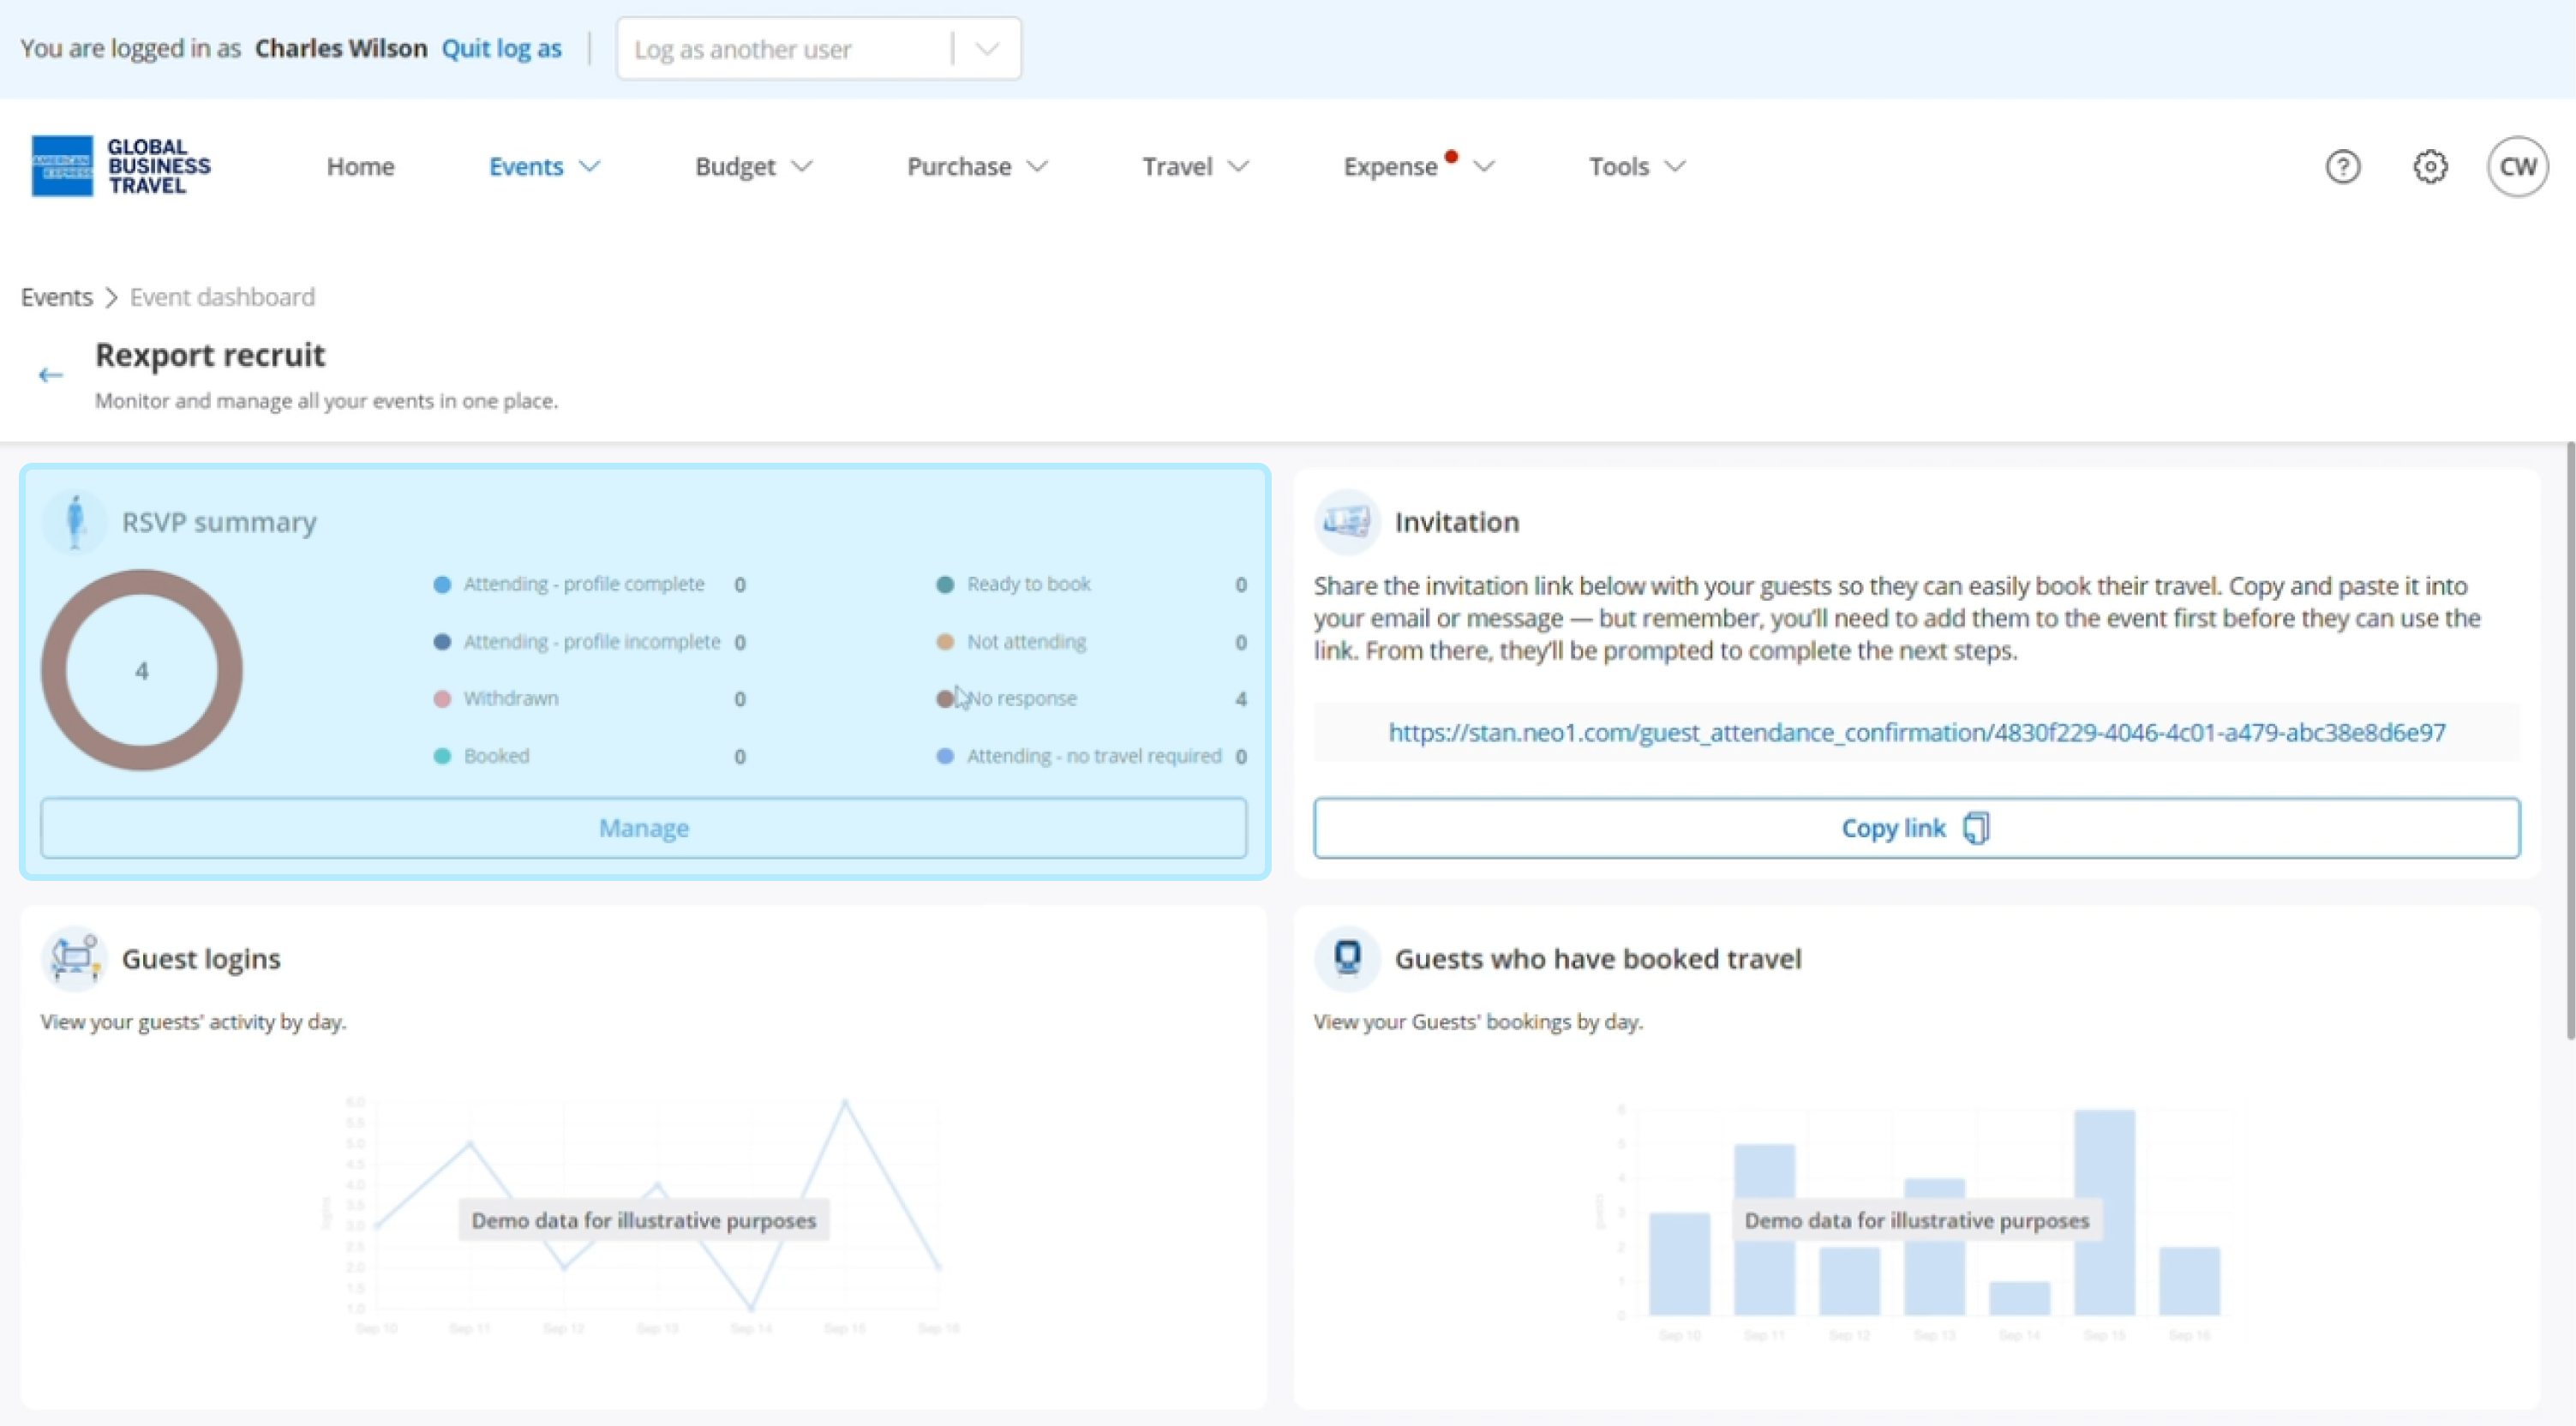Viewport: 2576px width, 1426px height.
Task: Go to the Home menu item
Action: click(x=360, y=166)
